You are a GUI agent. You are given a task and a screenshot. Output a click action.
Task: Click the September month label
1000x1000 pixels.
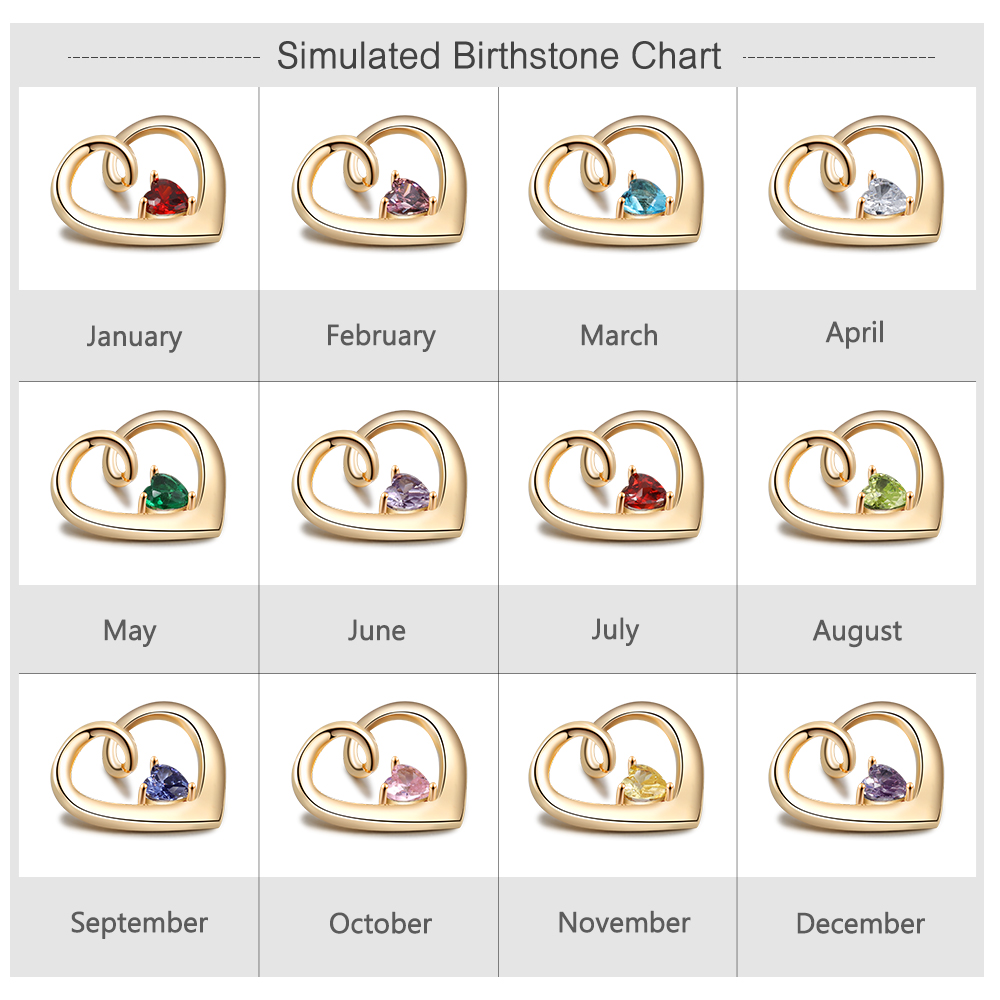tap(139, 923)
